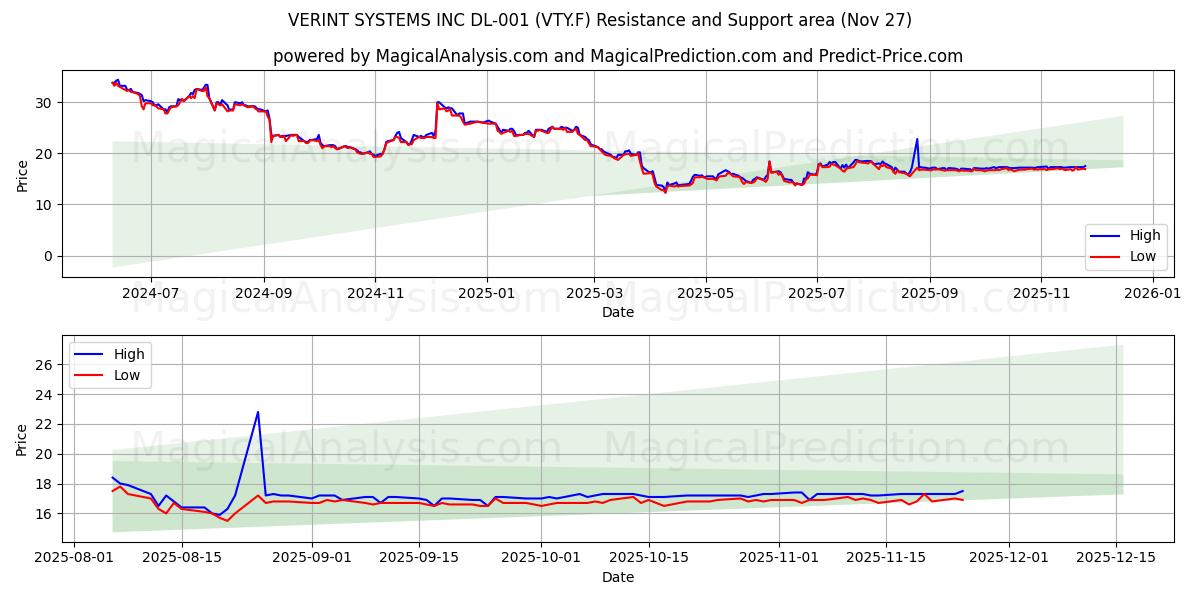Viewport: 1200px width, 600px height.
Task: Click the top chart's 'Date' x-axis label
Action: coord(617,312)
